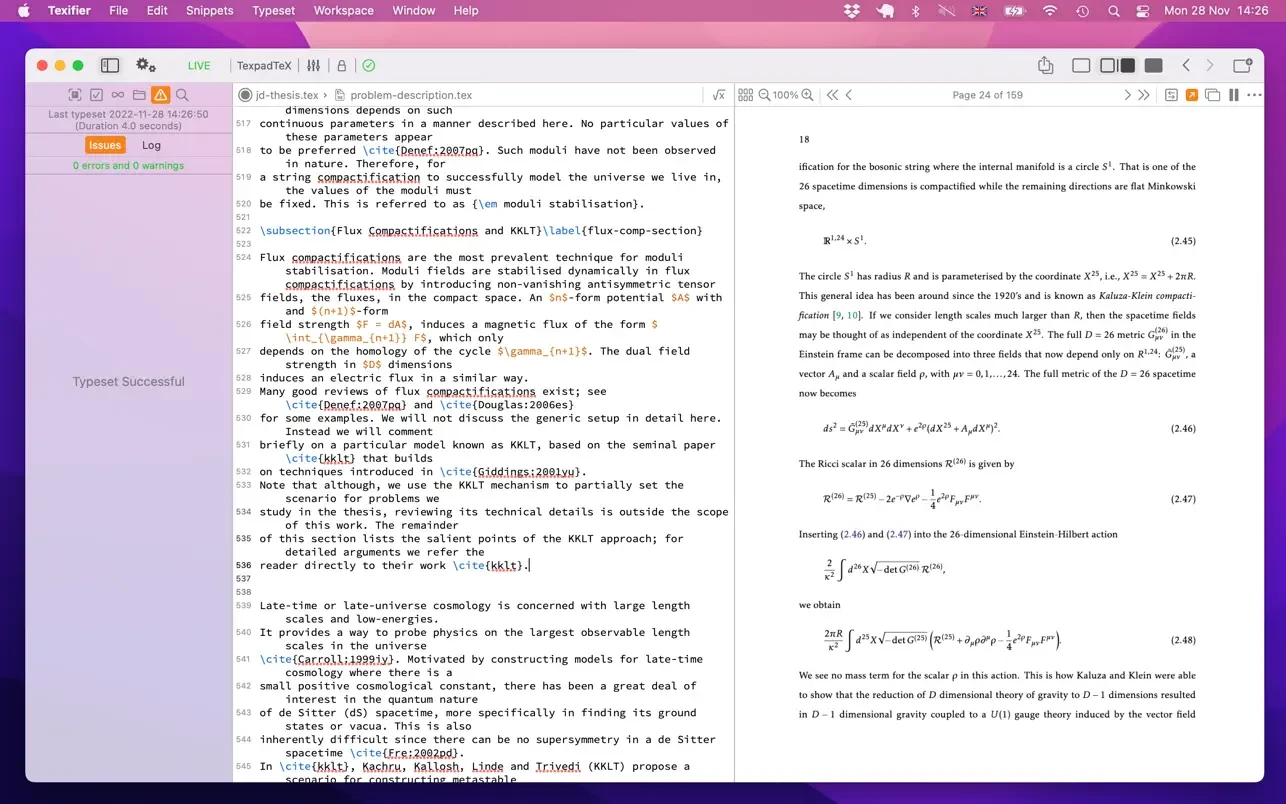This screenshot has height=804, width=1286.
Task: Click the clock date 'Mon 28 Nov 14:26'
Action: pos(1216,11)
